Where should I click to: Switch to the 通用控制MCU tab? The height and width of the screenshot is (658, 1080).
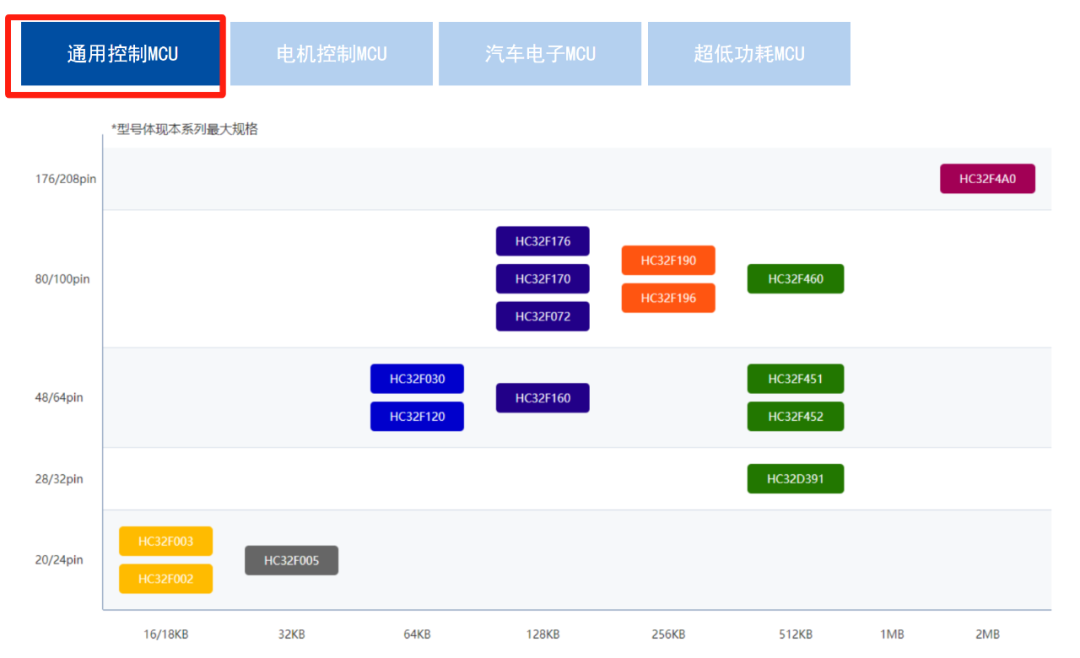tap(117, 53)
